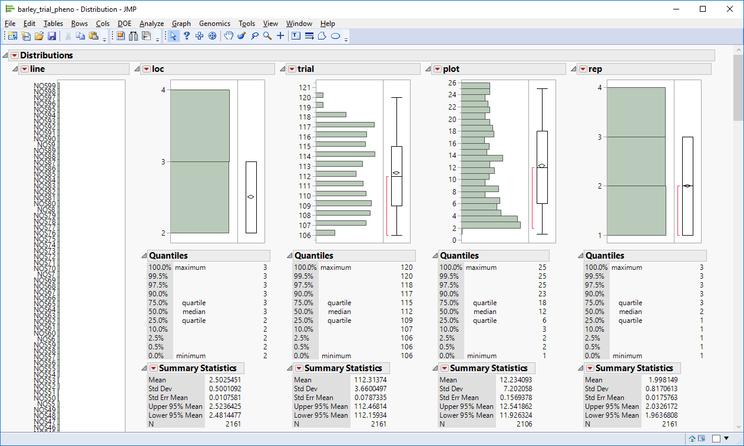Open the Analyze menu

pyautogui.click(x=151, y=23)
